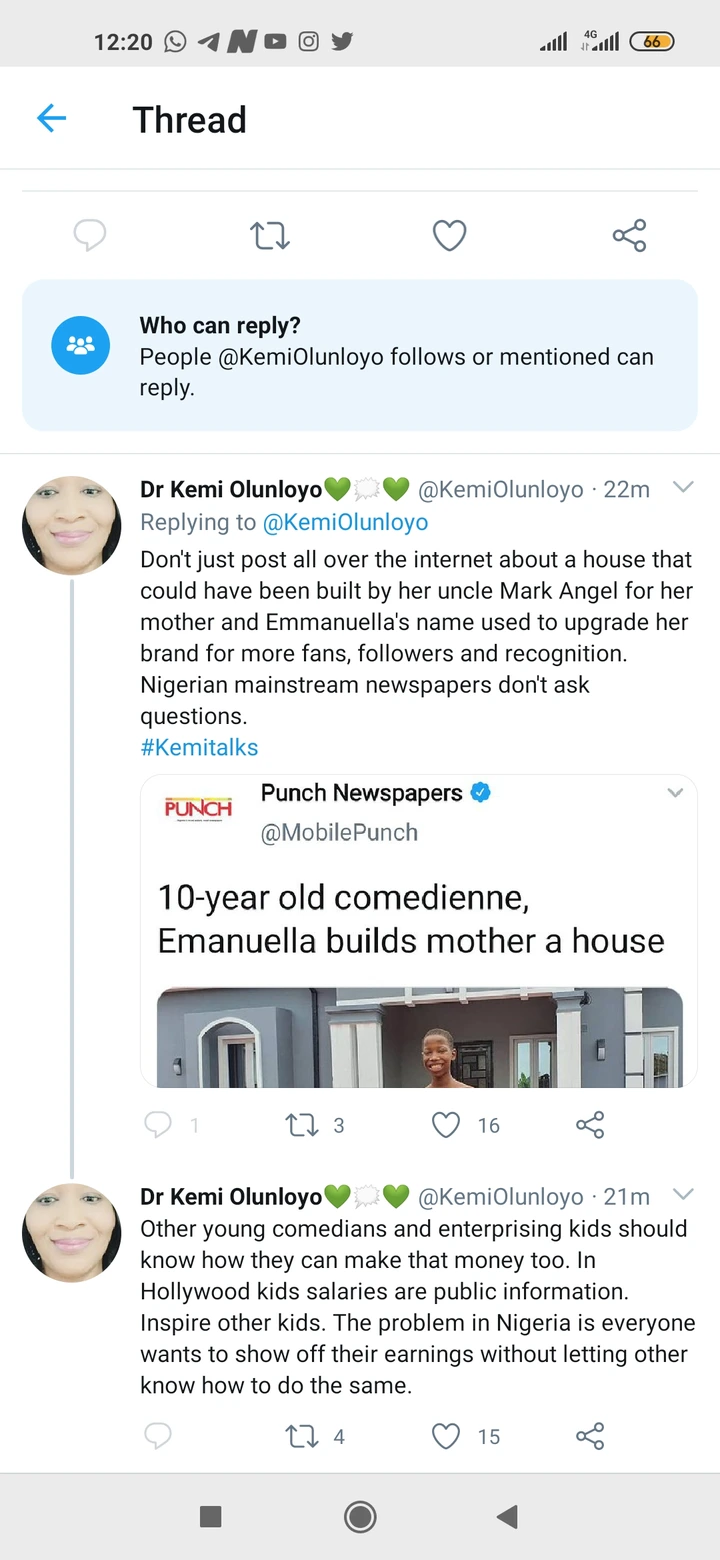Like the tweet showing 15 likes

[446, 1436]
